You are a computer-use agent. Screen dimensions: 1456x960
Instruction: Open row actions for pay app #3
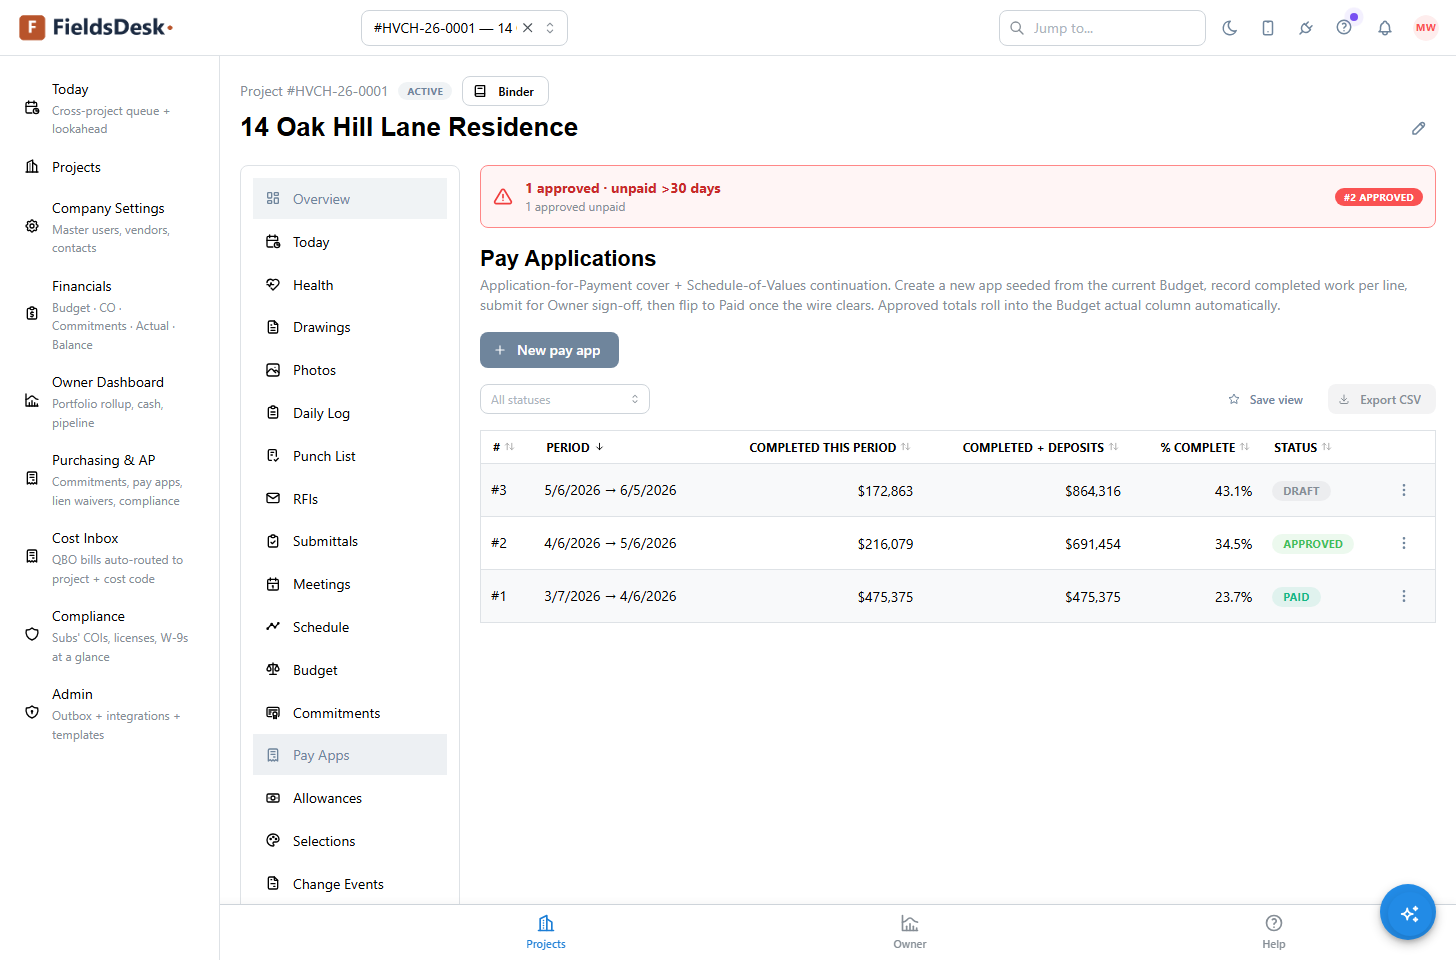1404,490
